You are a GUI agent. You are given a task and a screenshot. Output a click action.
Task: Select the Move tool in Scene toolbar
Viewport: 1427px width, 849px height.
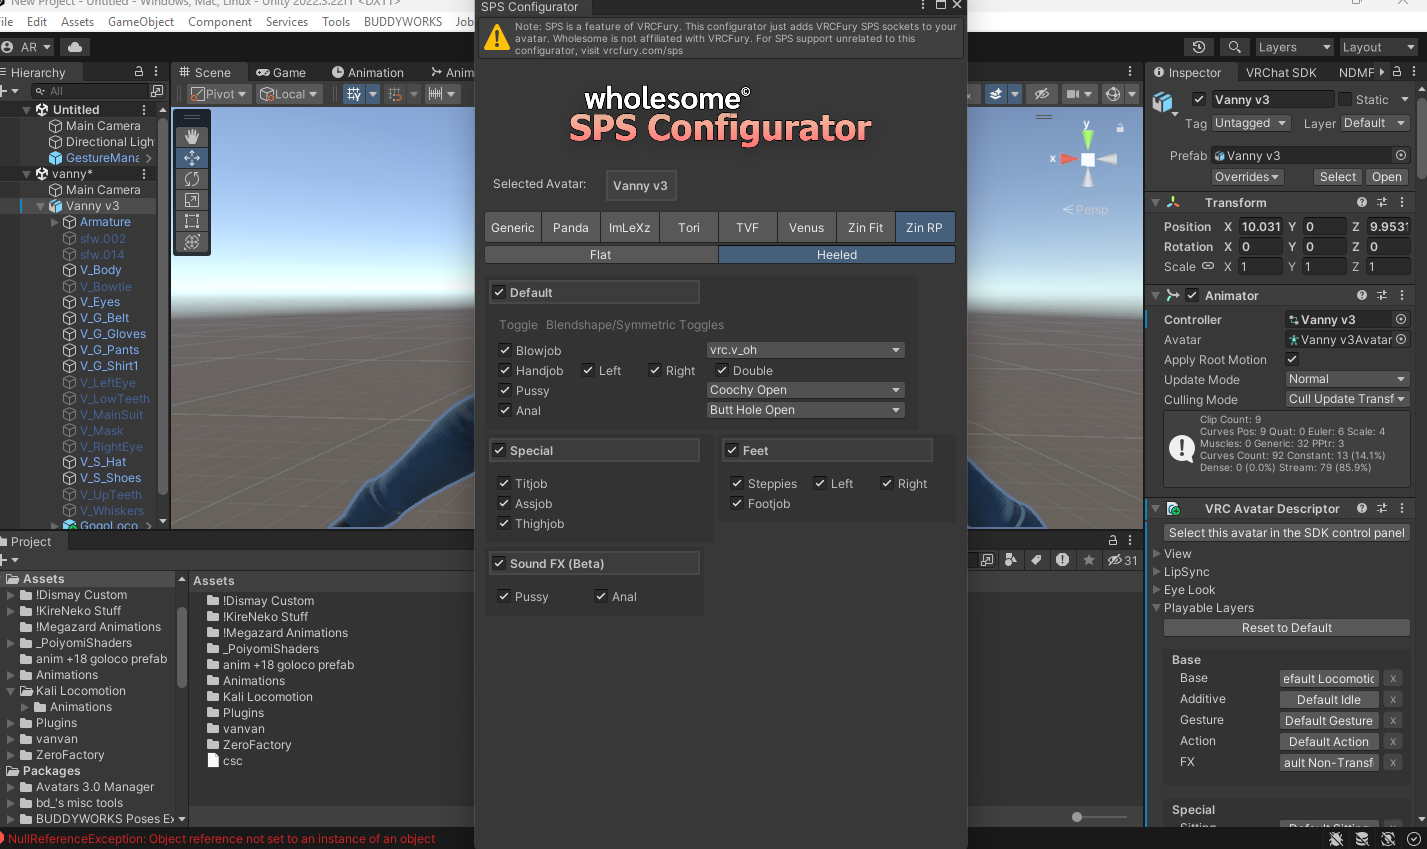click(x=192, y=158)
